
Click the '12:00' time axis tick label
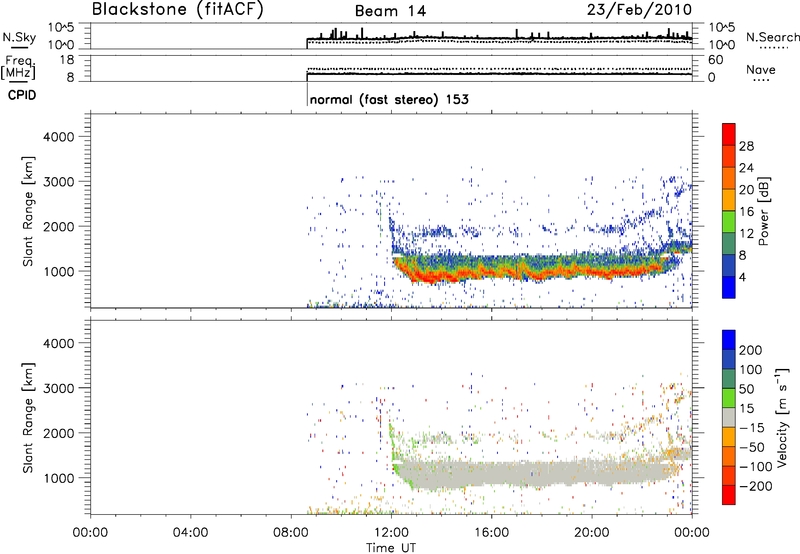(x=391, y=533)
